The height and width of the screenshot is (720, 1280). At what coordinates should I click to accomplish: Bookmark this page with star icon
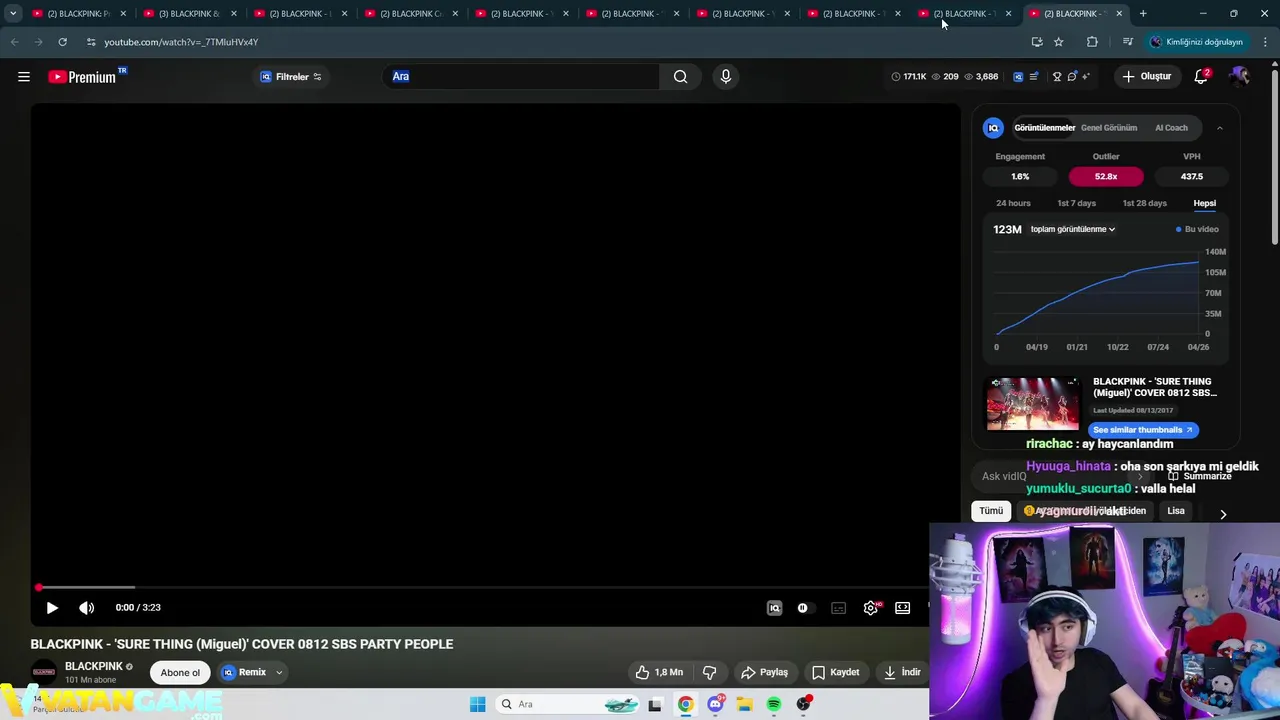[x=1059, y=42]
